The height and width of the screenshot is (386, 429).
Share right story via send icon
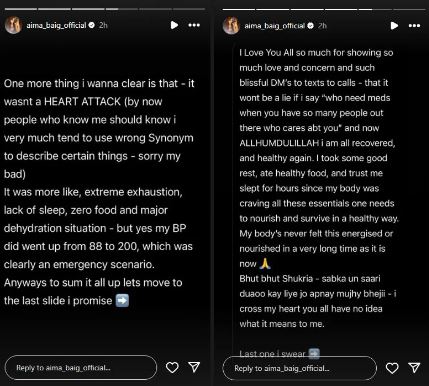point(414,367)
